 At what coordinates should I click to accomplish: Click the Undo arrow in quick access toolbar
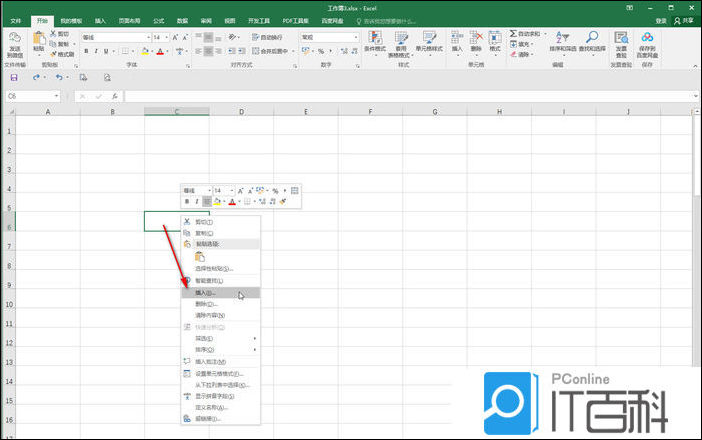59,77
